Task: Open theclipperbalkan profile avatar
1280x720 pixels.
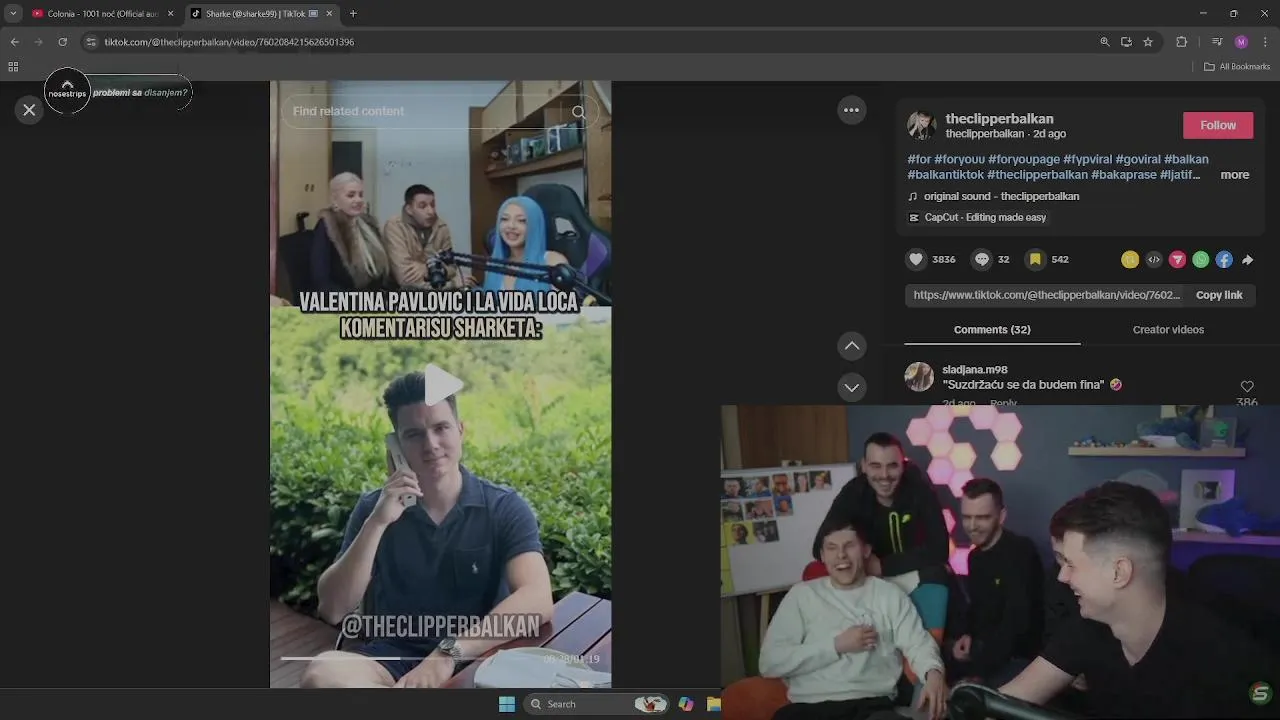Action: point(921,125)
